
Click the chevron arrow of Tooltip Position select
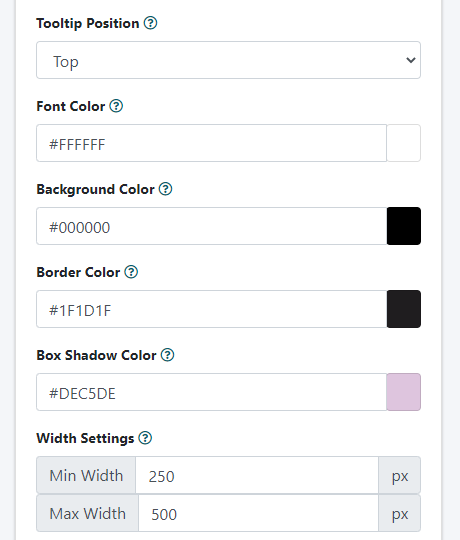(410, 60)
